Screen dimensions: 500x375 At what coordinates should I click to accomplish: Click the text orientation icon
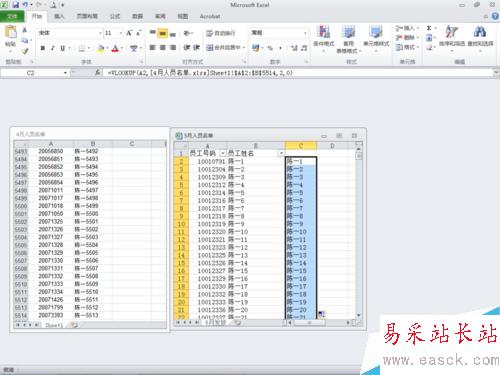tap(187, 33)
